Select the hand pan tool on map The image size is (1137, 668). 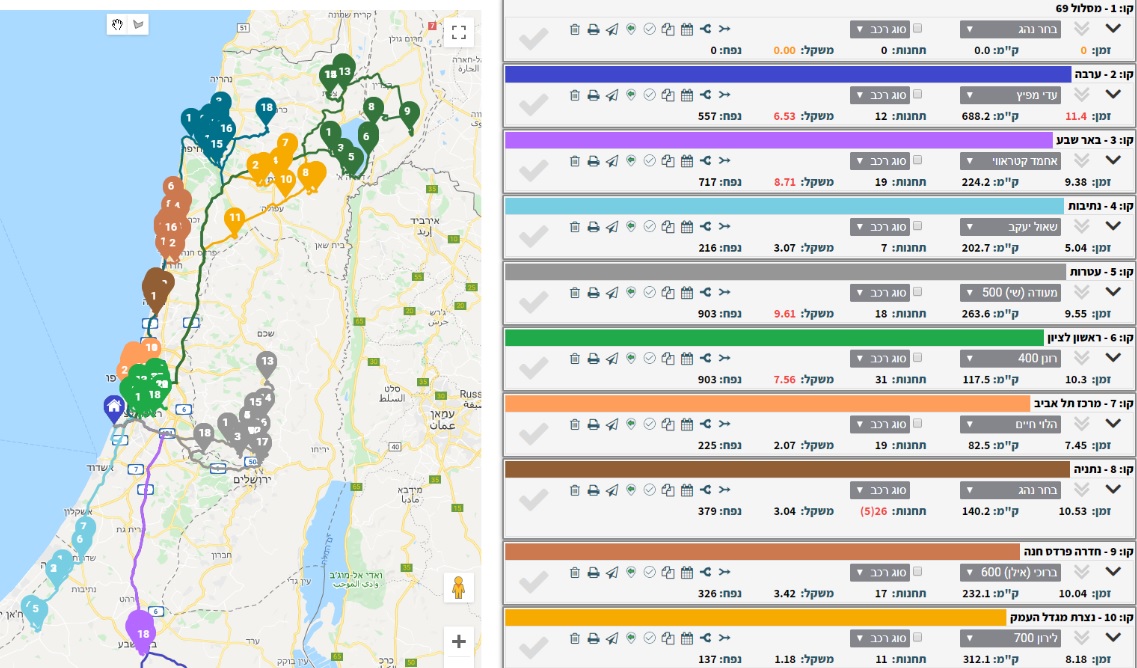[117, 24]
